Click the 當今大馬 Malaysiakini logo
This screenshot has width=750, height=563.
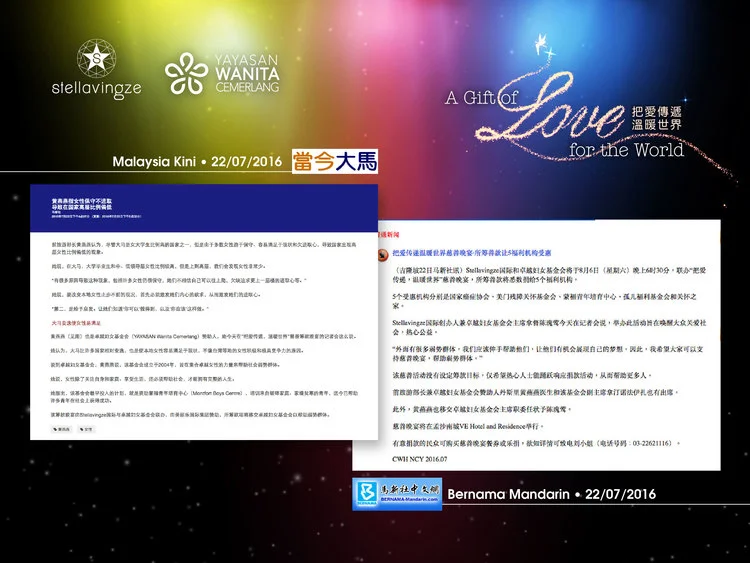[x=335, y=161]
